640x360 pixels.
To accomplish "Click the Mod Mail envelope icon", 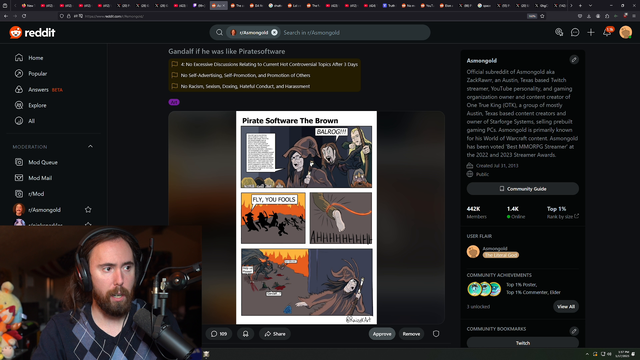I will pos(19,178).
